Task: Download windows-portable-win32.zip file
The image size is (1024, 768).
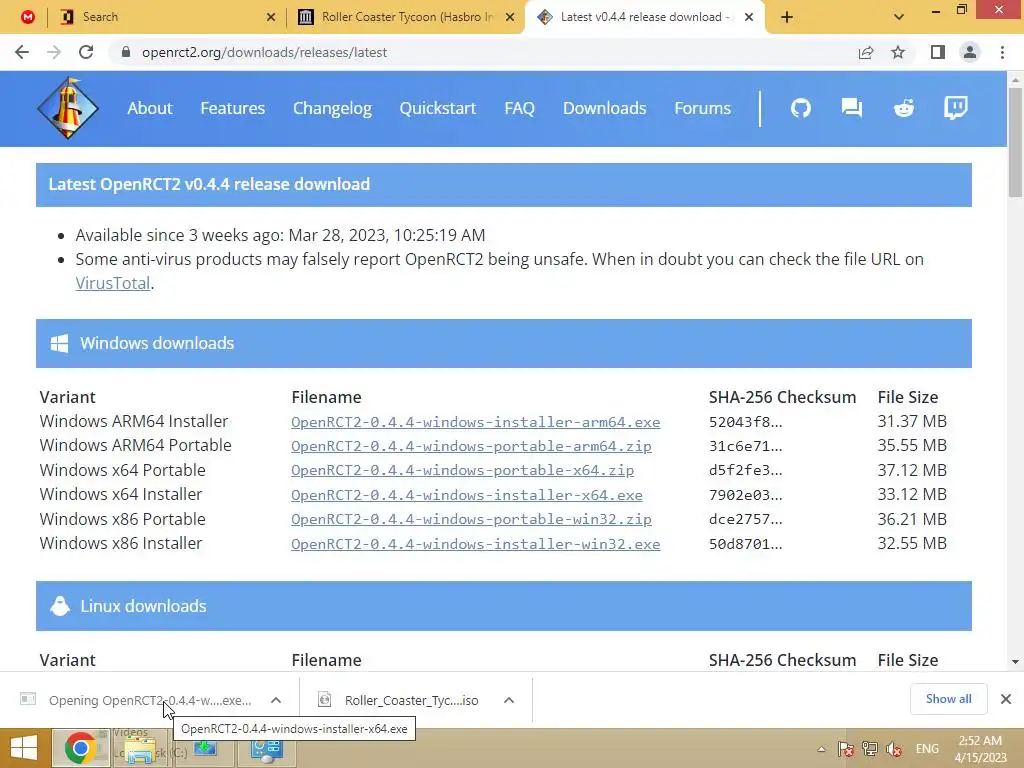Action: [471, 519]
